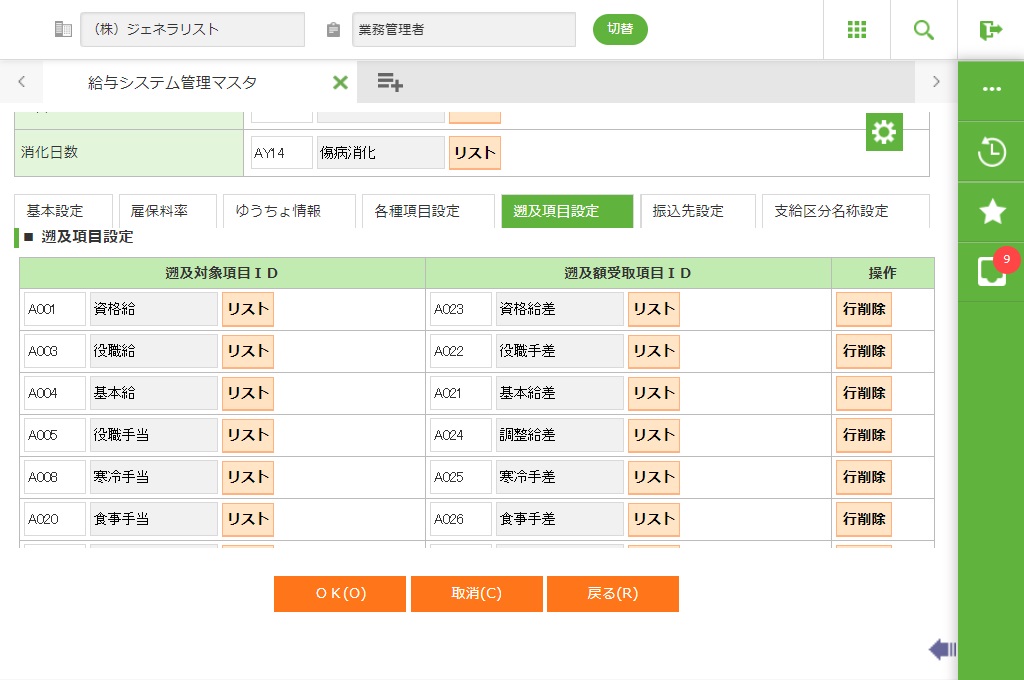Expand sidebar with the purple arrow

[x=941, y=650]
